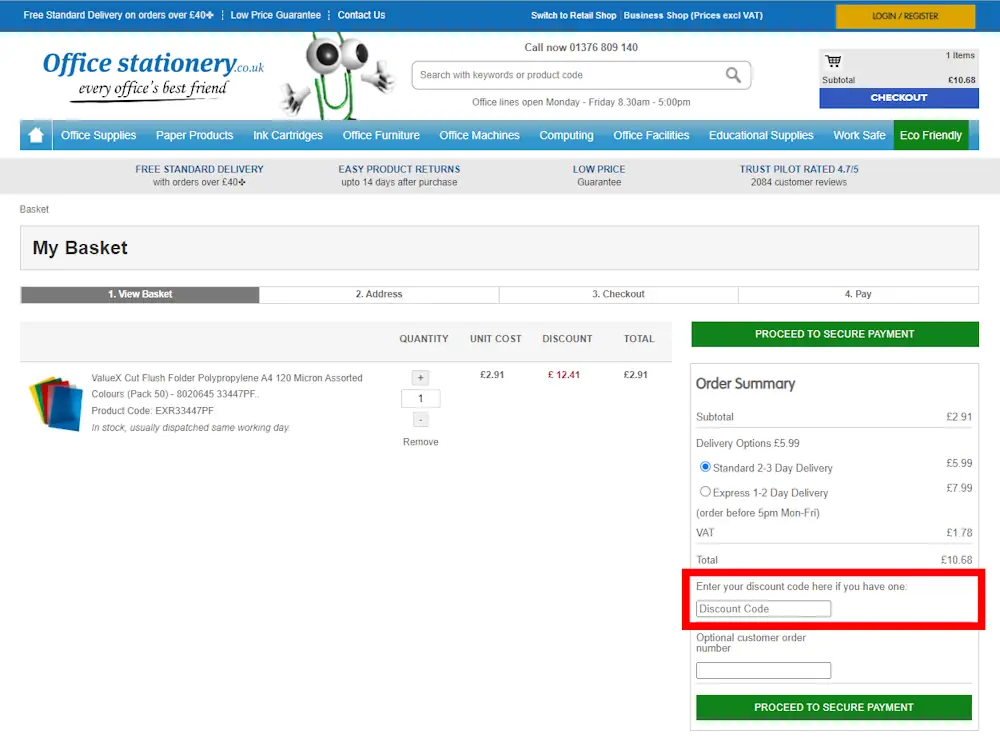Viewport: 1000px width, 738px height.
Task: Click the ValueX folder product thumbnail
Action: tap(56, 403)
